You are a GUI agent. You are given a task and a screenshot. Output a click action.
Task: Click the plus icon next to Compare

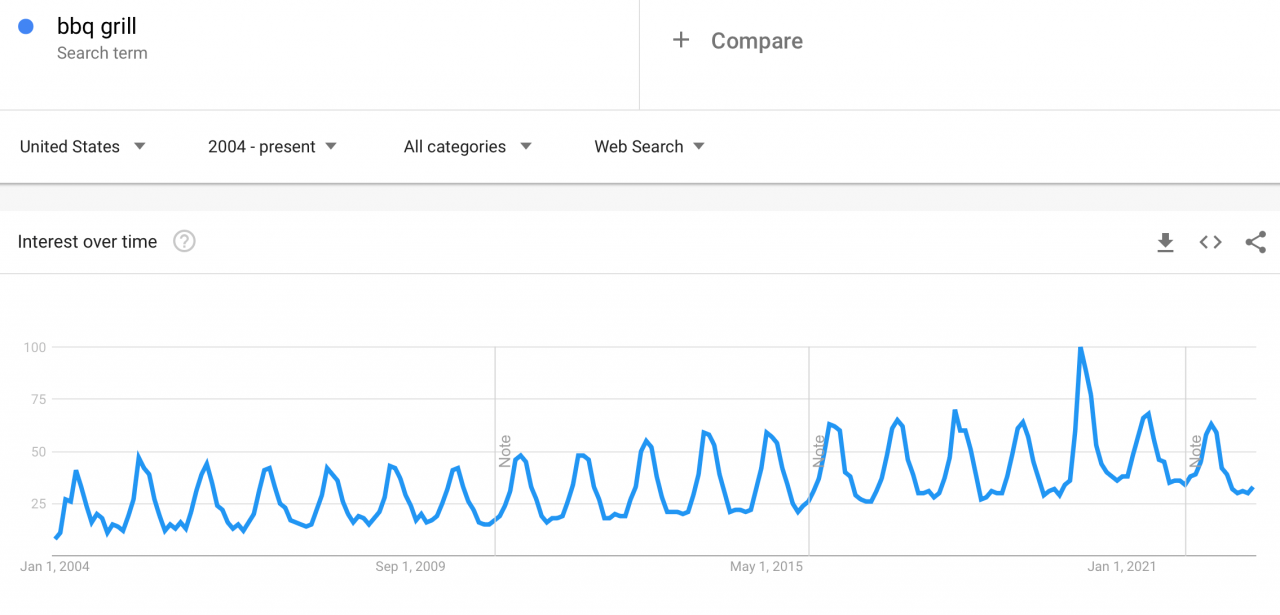pos(681,40)
